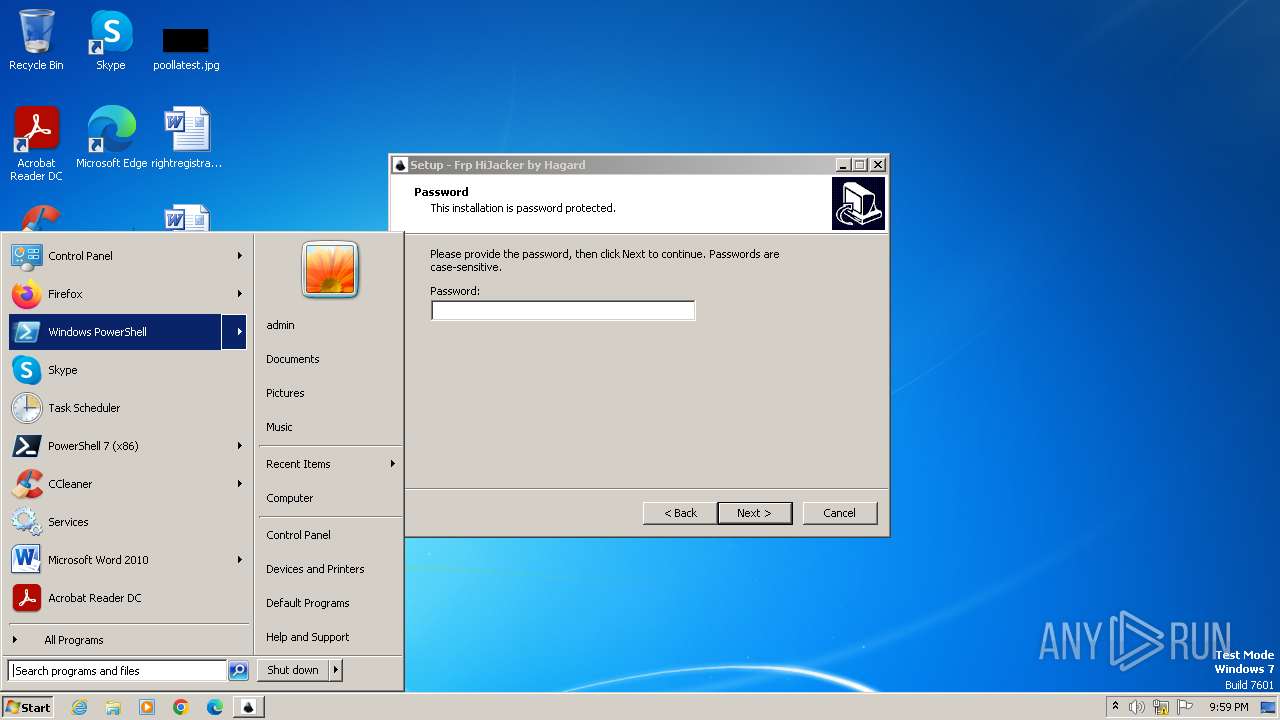The height and width of the screenshot is (720, 1280).
Task: Expand the Microsoft Word 2010 jump list arrow
Action: click(239, 560)
